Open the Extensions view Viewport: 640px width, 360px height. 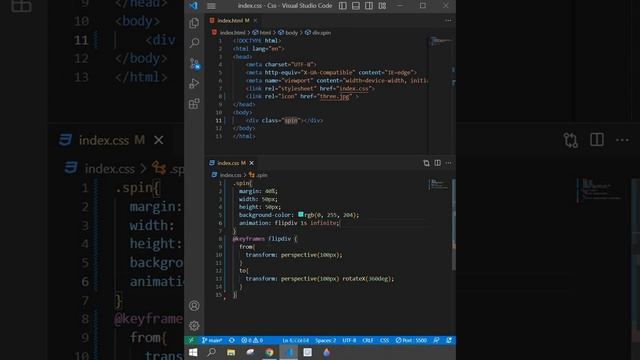pos(194,104)
